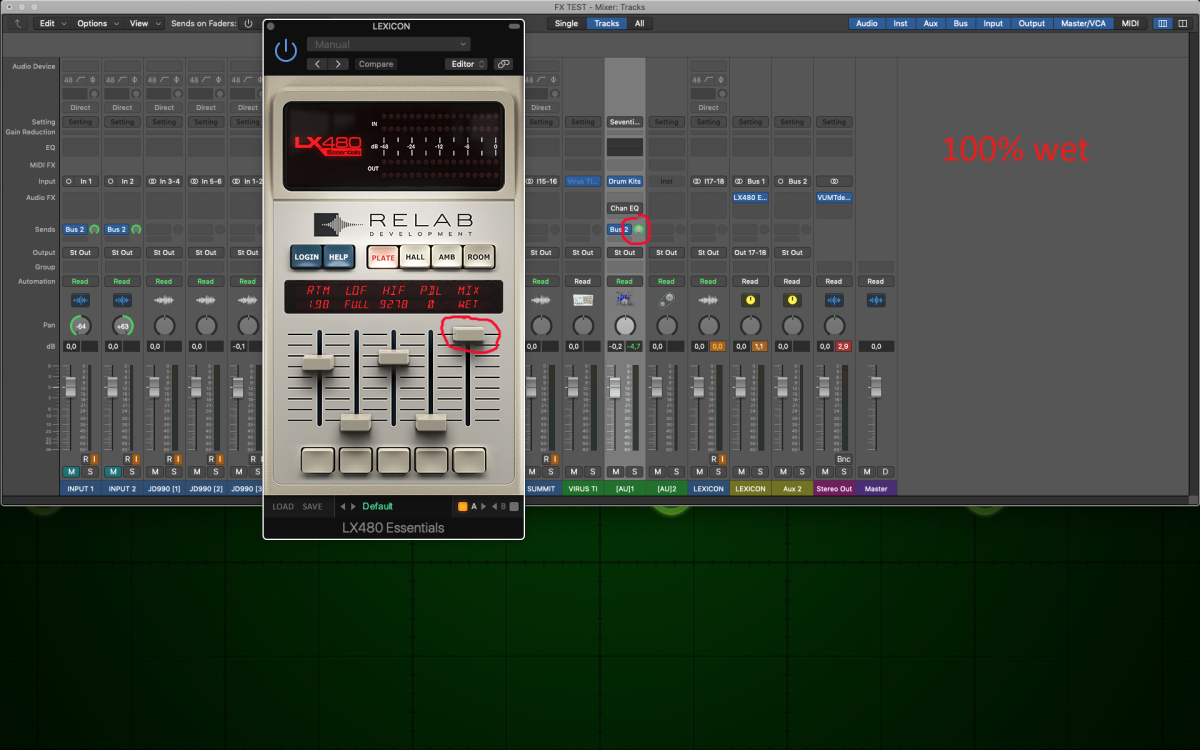Viewport: 1200px width, 750px height.
Task: Toggle Sends on Faders power icon
Action: tap(248, 23)
